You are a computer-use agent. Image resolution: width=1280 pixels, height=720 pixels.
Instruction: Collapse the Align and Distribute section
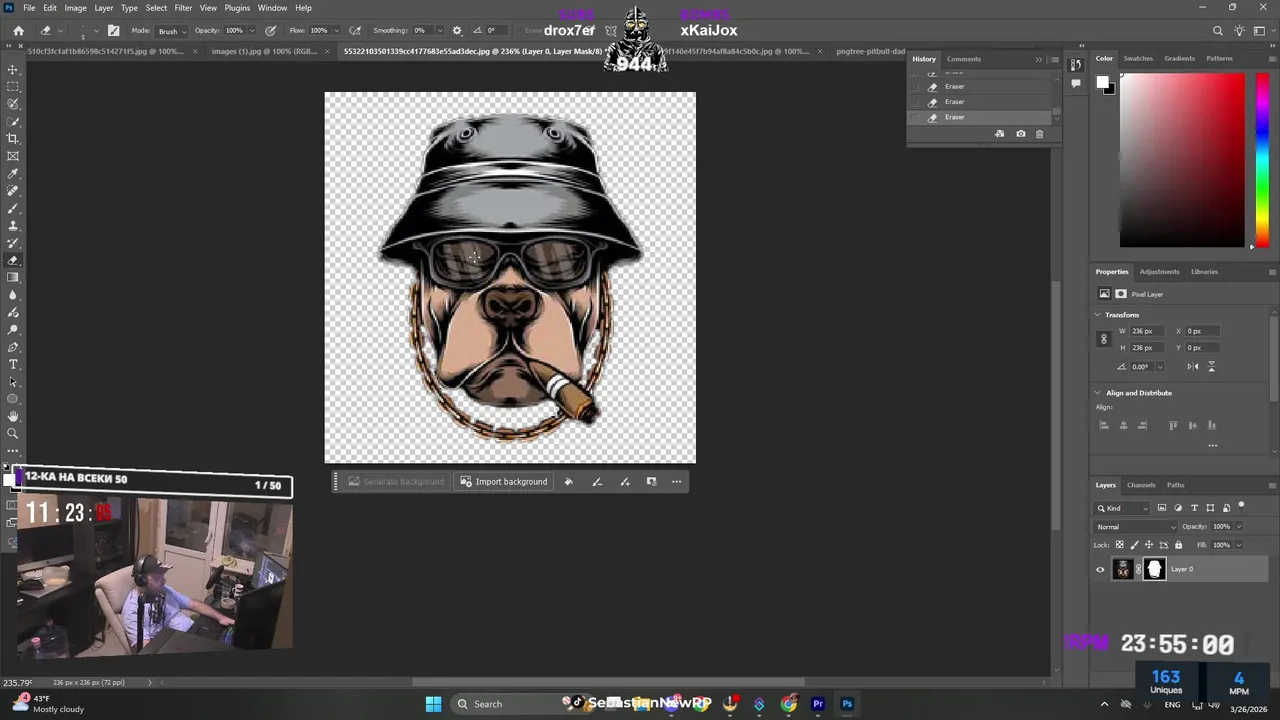pos(1097,393)
